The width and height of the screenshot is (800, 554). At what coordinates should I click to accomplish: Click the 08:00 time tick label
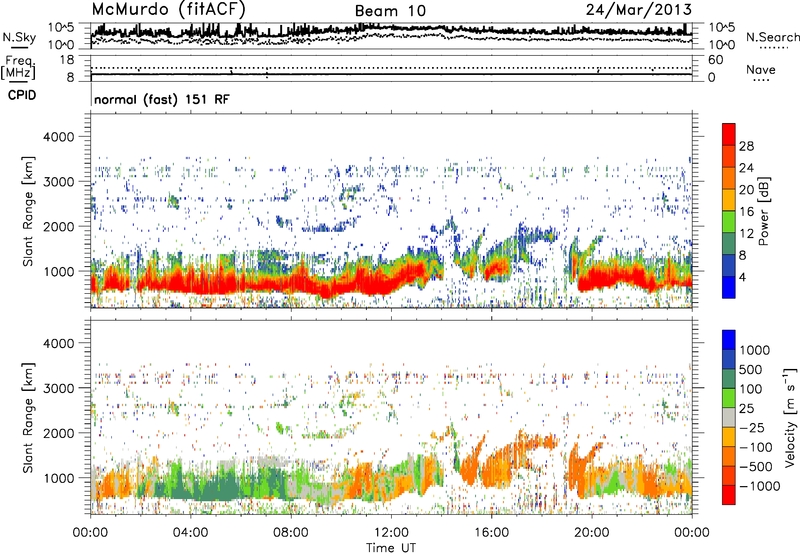(291, 533)
